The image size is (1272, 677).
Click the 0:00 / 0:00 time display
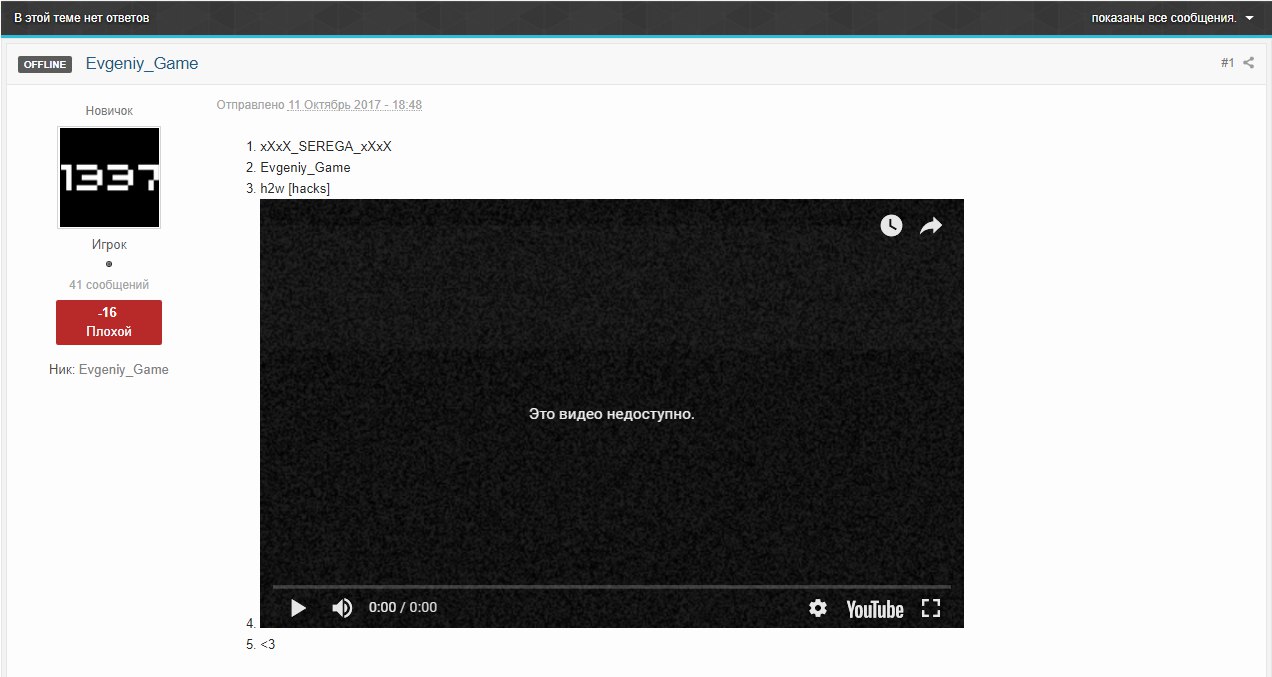coord(403,608)
